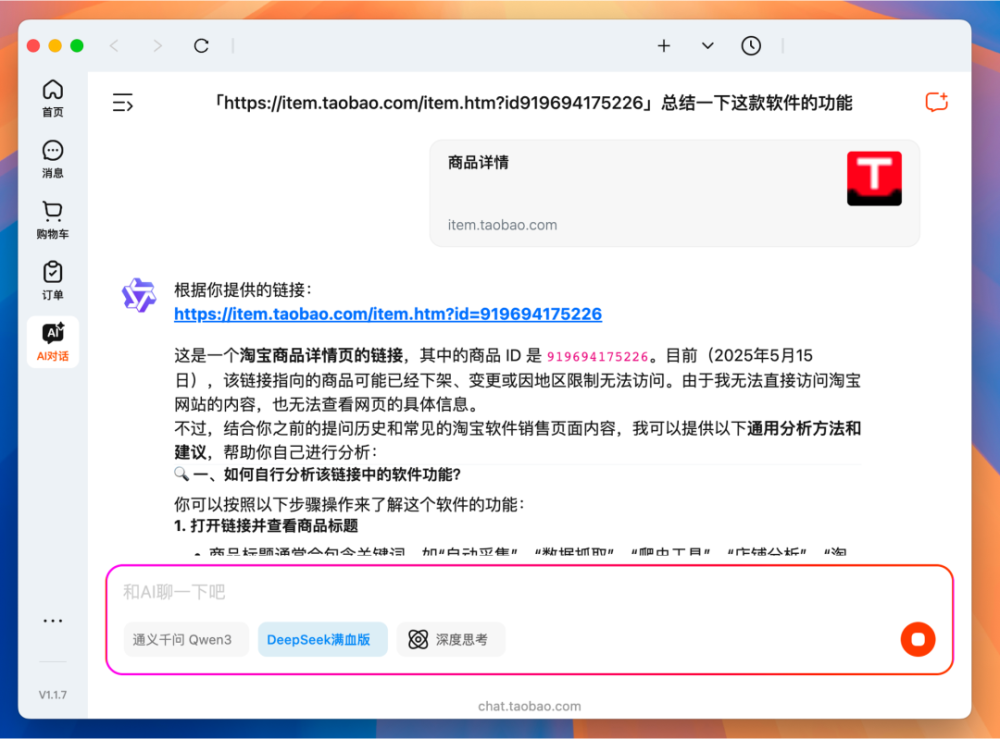Stop generation with orange stop button
The image size is (1000, 739).
[918, 640]
